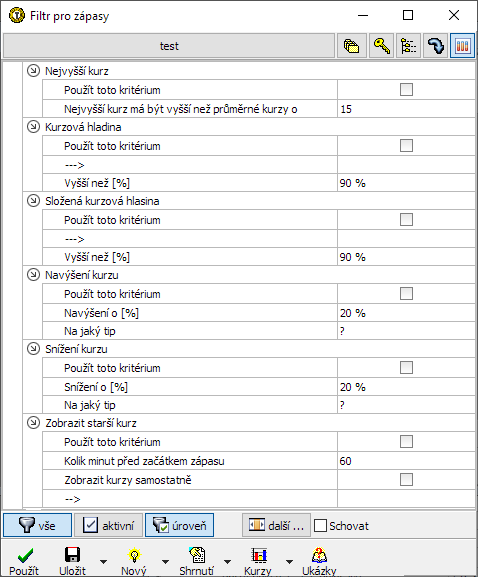Open dropdown arrow next to Kurzy
The image size is (478, 577).
tap(290, 562)
